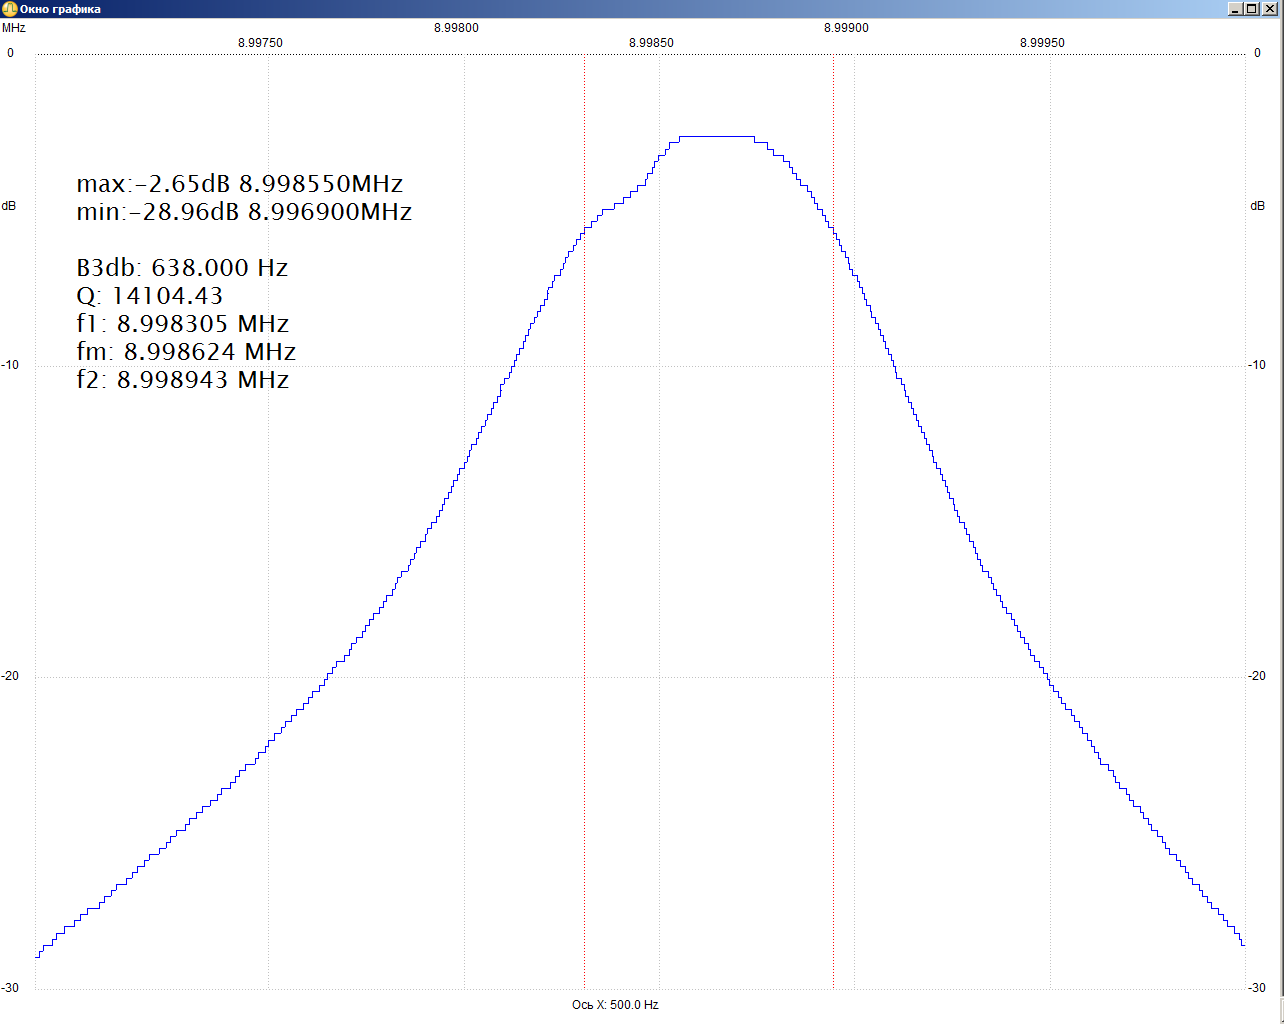Click the MHz unit label at top-left
This screenshot has width=1284, height=1024.
coord(14,28)
